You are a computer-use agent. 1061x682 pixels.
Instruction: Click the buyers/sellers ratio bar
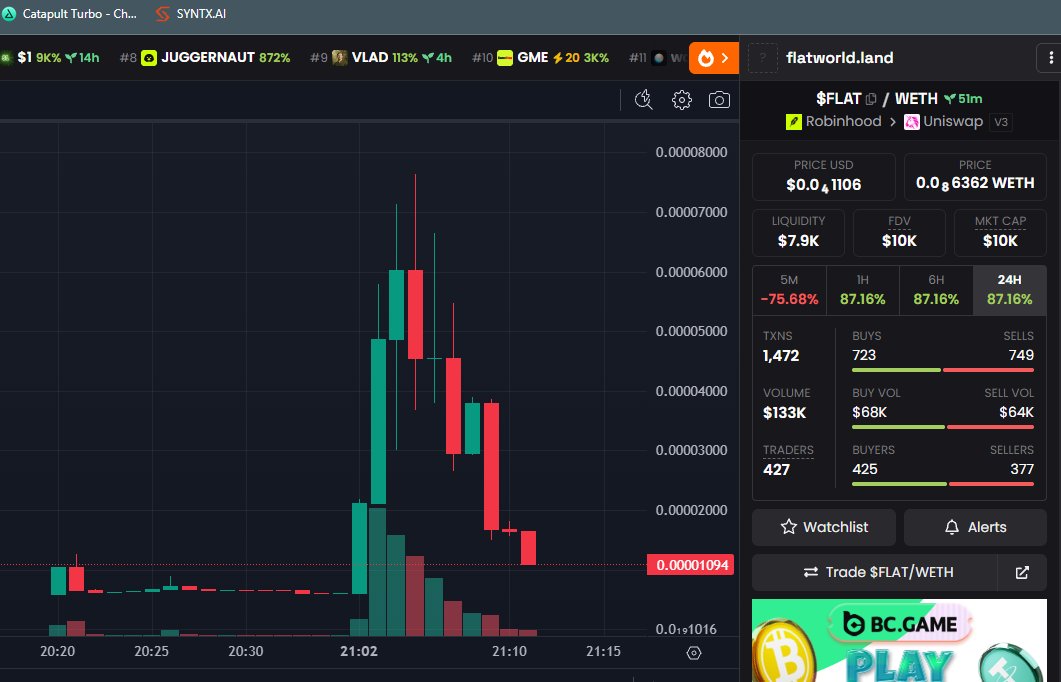[943, 484]
